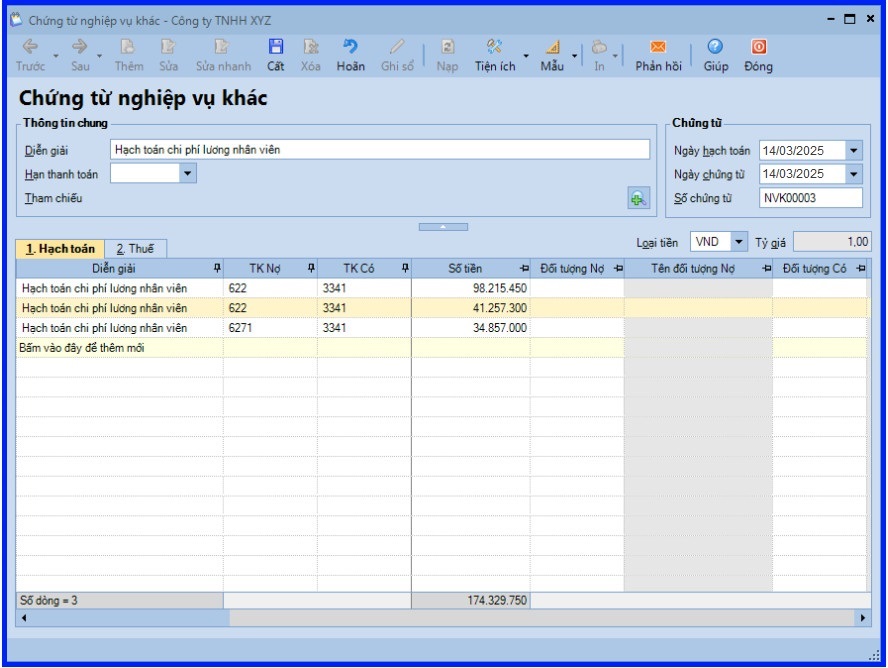The image size is (888, 668).
Task: Open the Hạn thanh toán date dropdown
Action: point(187,173)
